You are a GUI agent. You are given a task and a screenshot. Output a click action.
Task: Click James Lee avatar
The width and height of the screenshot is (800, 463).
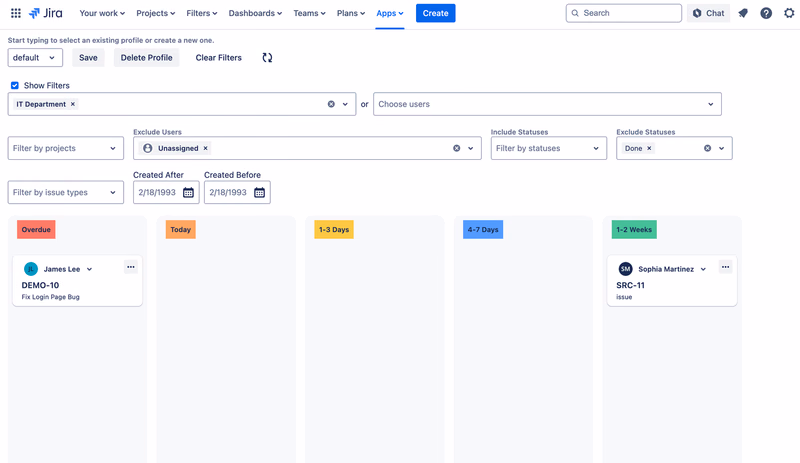(31, 269)
